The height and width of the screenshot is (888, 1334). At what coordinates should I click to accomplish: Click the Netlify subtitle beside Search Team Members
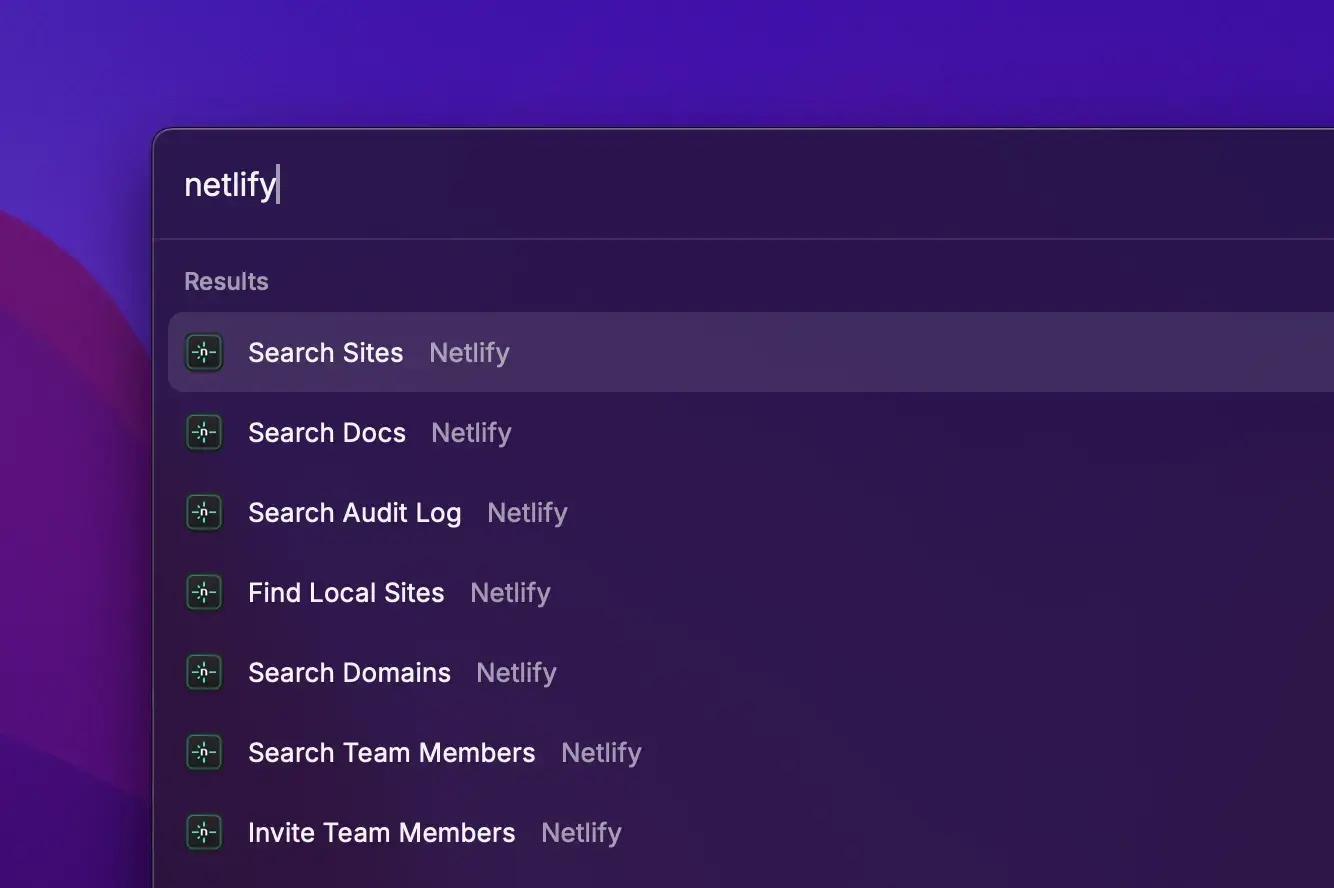tap(601, 753)
